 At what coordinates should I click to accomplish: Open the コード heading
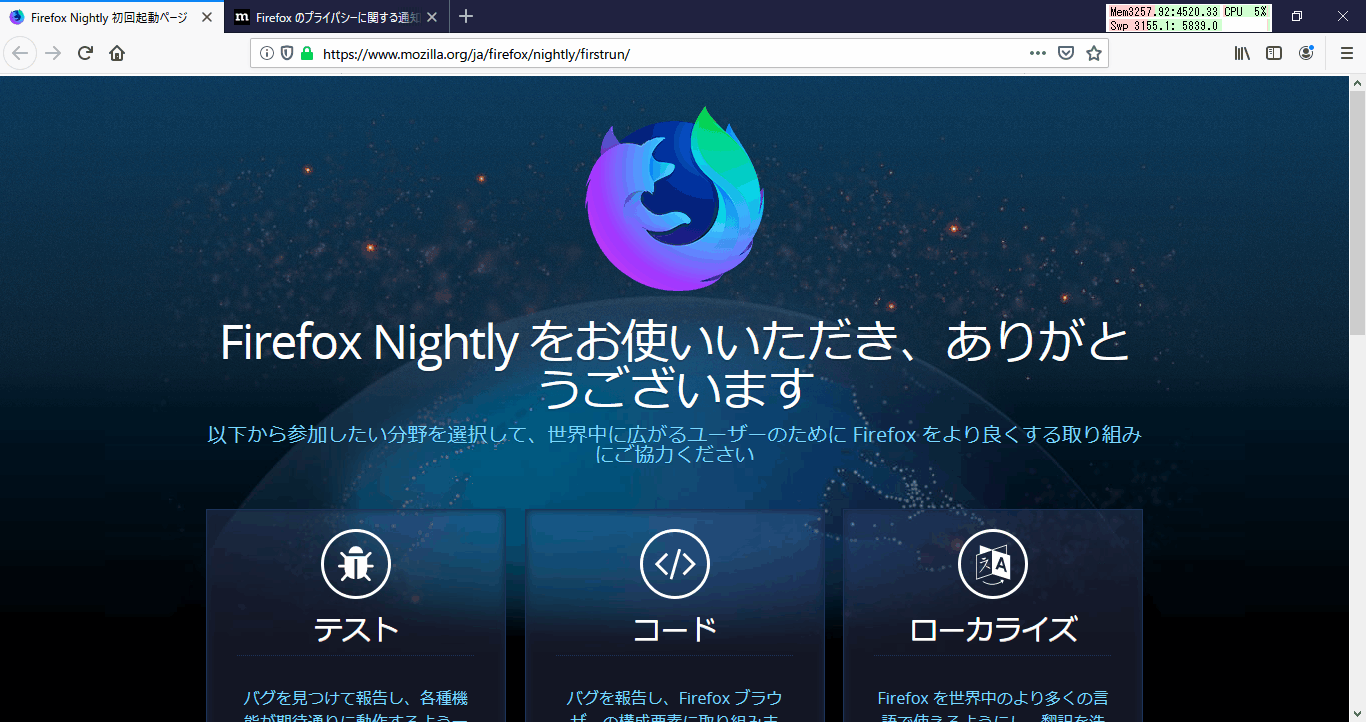point(675,629)
